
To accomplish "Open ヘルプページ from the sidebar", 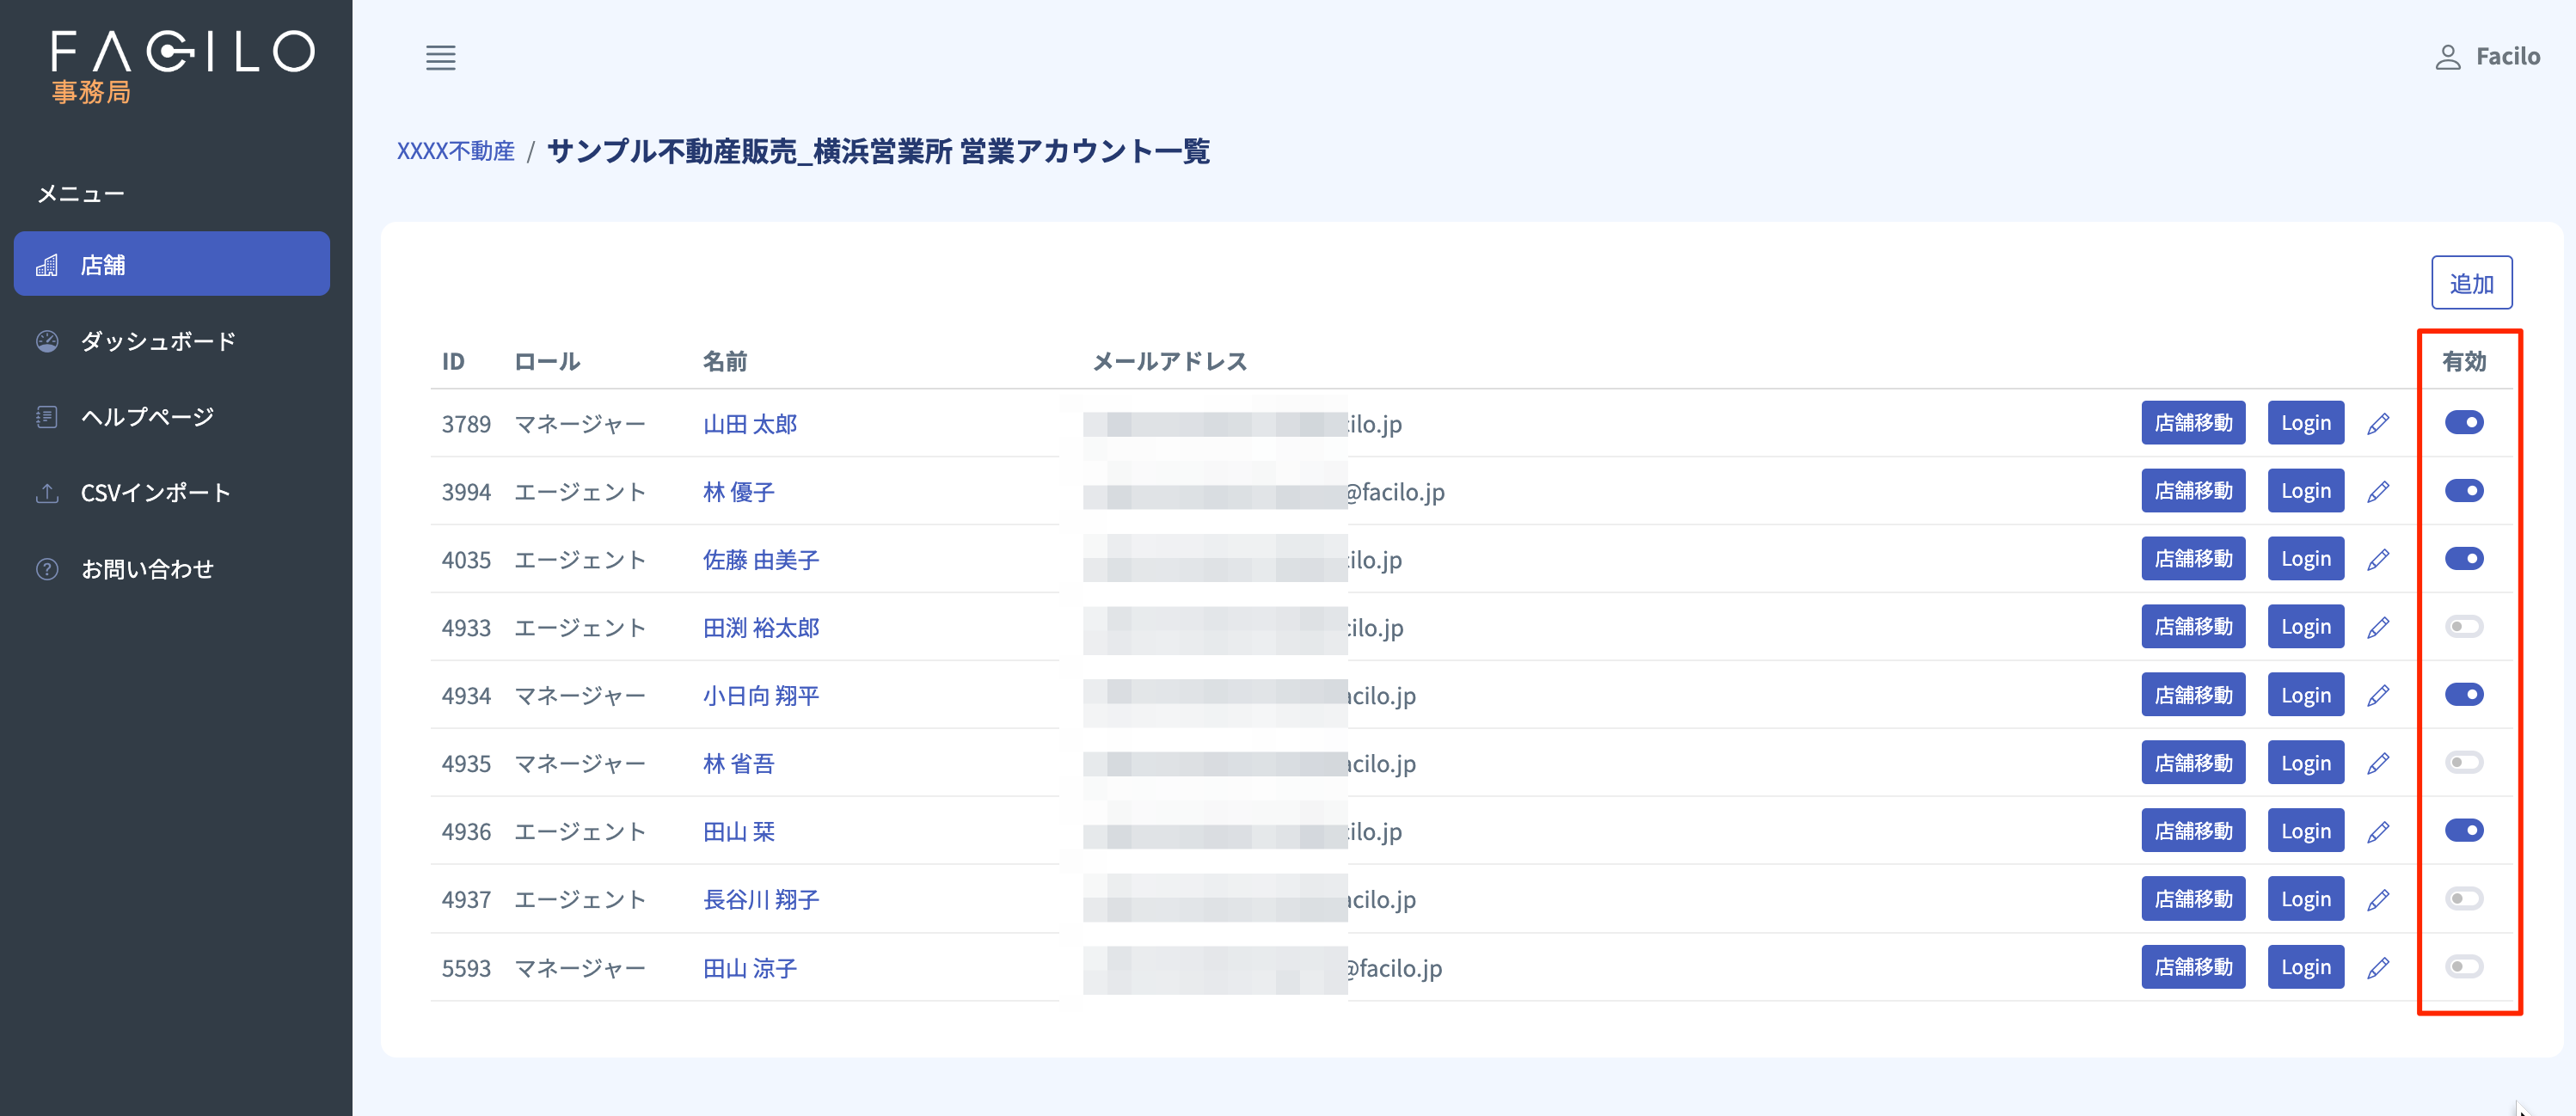I will tap(172, 417).
